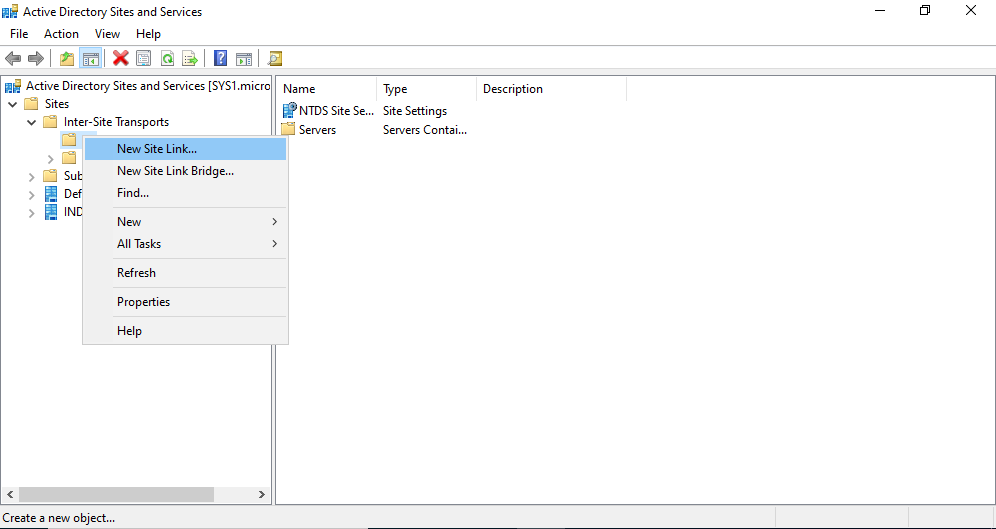Viewport: 996px width, 529px height.
Task: Restore down the window
Action: [925, 11]
